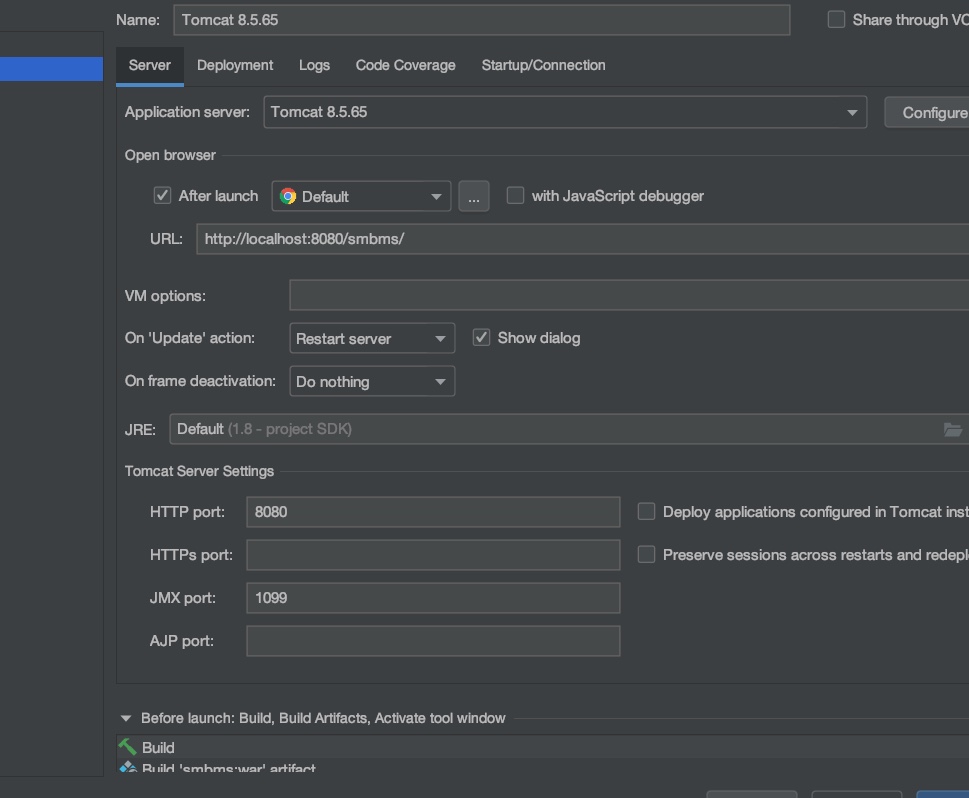
Task: Open the On 'Update' action dropdown
Action: pos(372,339)
